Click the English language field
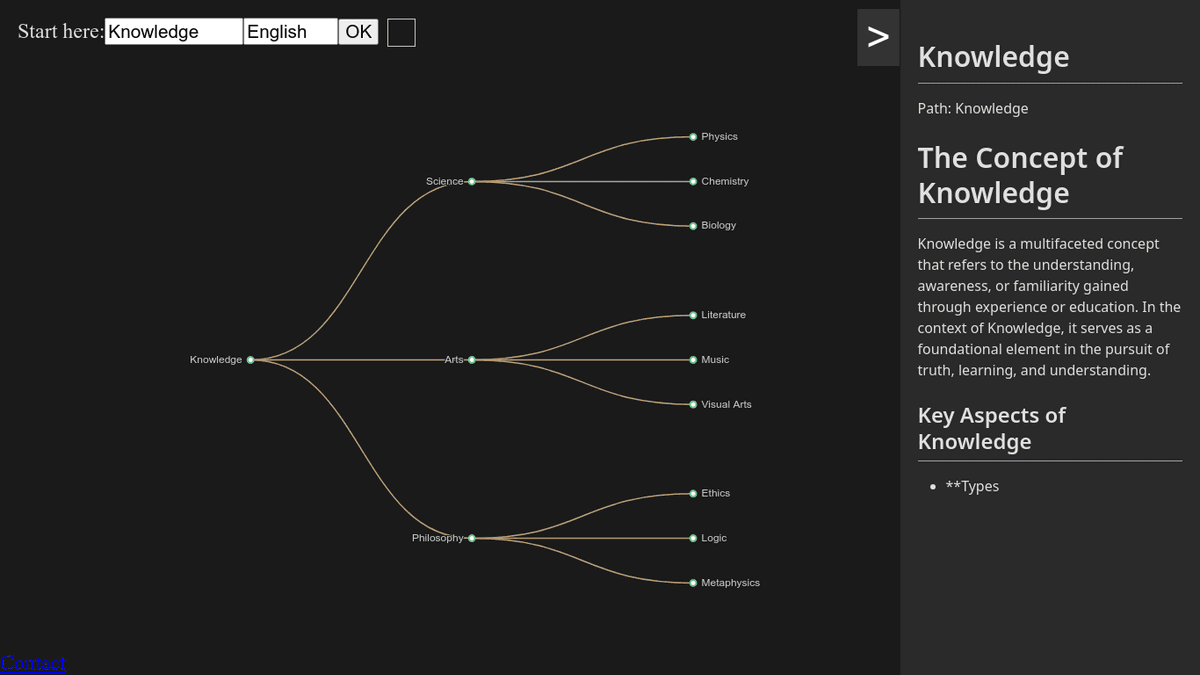This screenshot has width=1200, height=675. click(290, 32)
